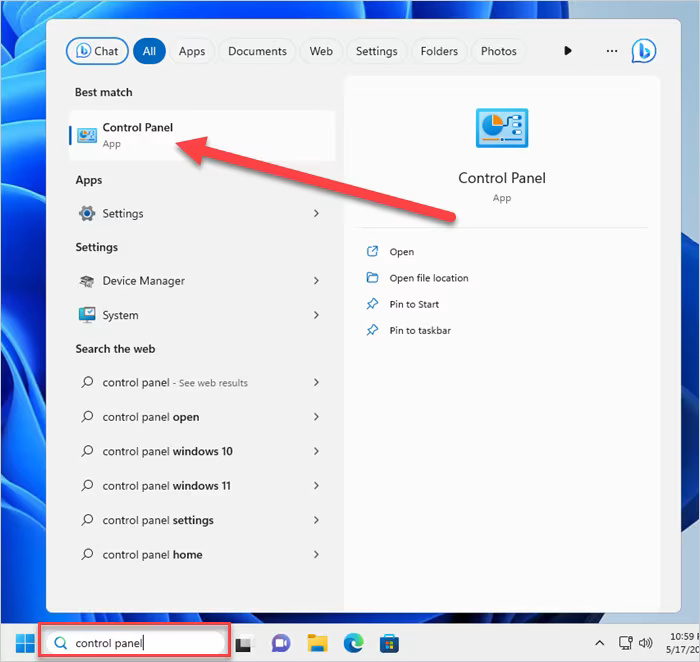
Task: Click the Bing logo icon at top right
Action: tap(643, 51)
